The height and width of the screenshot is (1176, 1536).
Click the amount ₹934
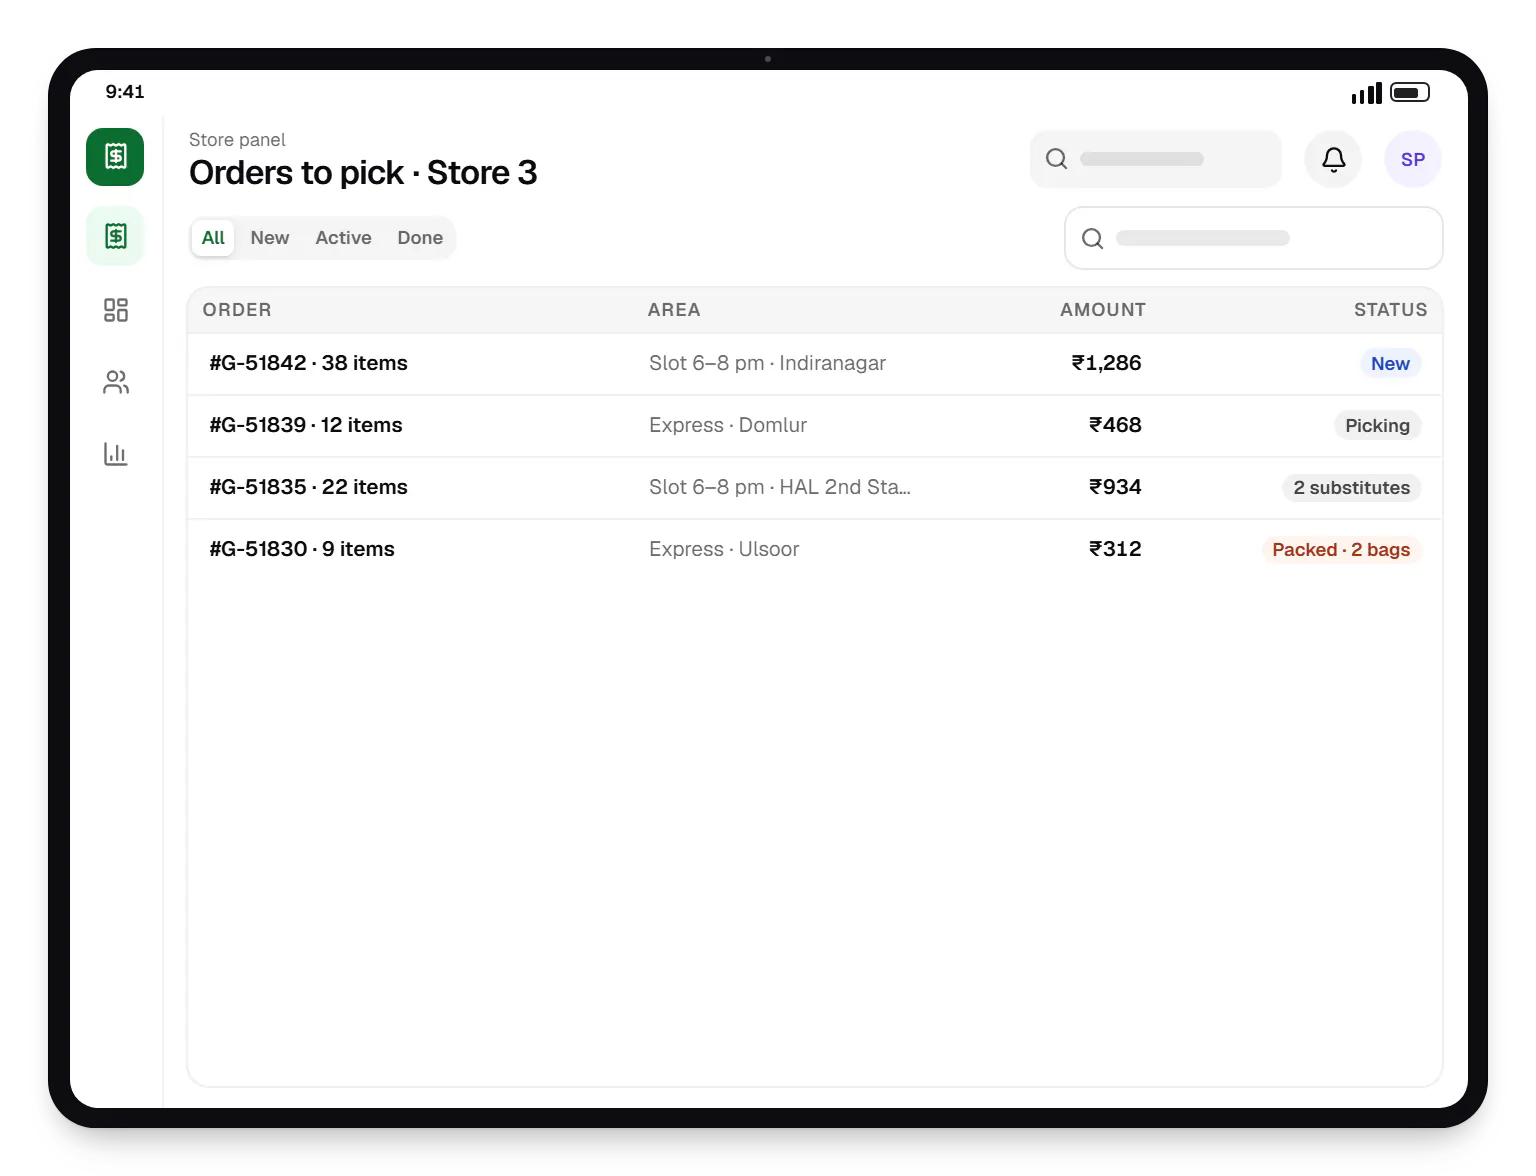pyautogui.click(x=1115, y=487)
